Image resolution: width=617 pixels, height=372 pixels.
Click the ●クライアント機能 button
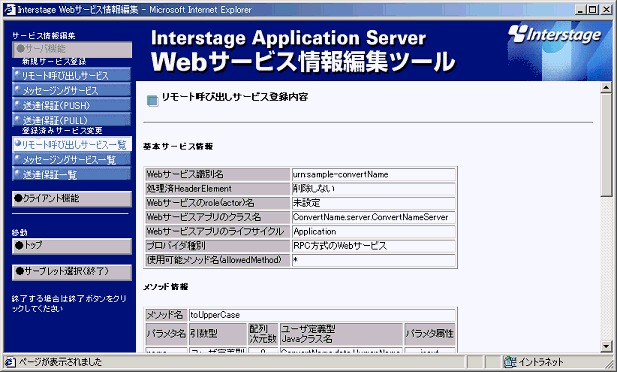[72, 199]
